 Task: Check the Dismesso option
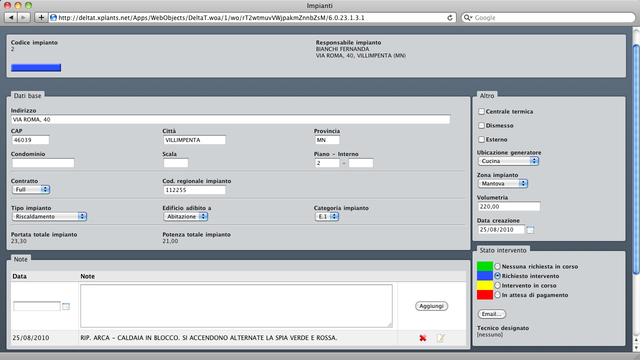[x=482, y=125]
